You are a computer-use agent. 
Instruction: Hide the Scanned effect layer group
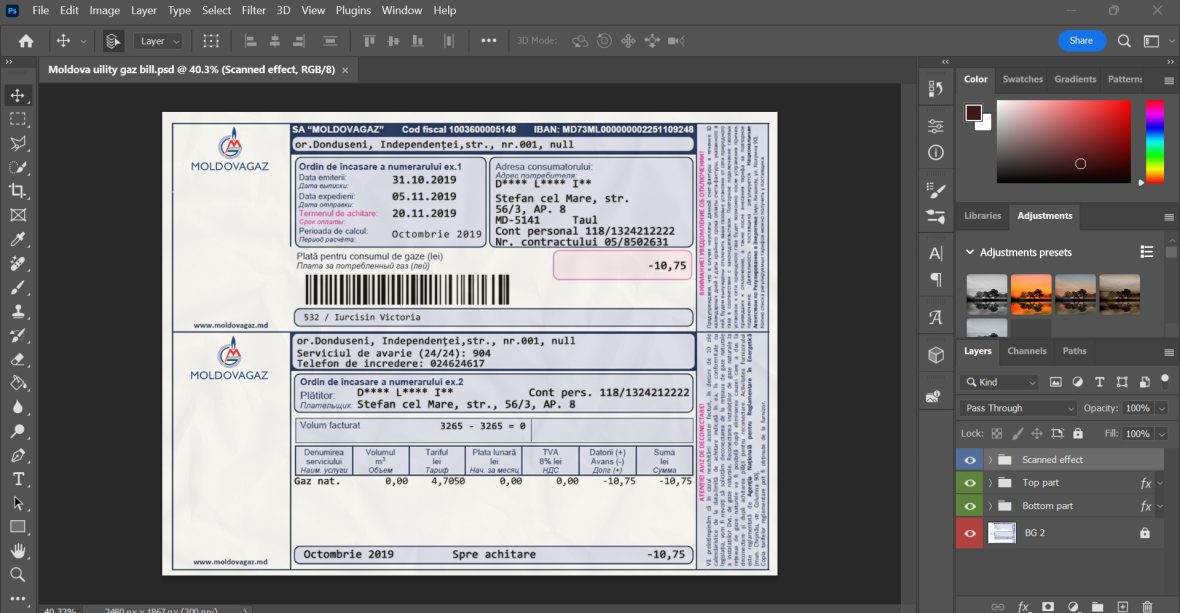969,460
